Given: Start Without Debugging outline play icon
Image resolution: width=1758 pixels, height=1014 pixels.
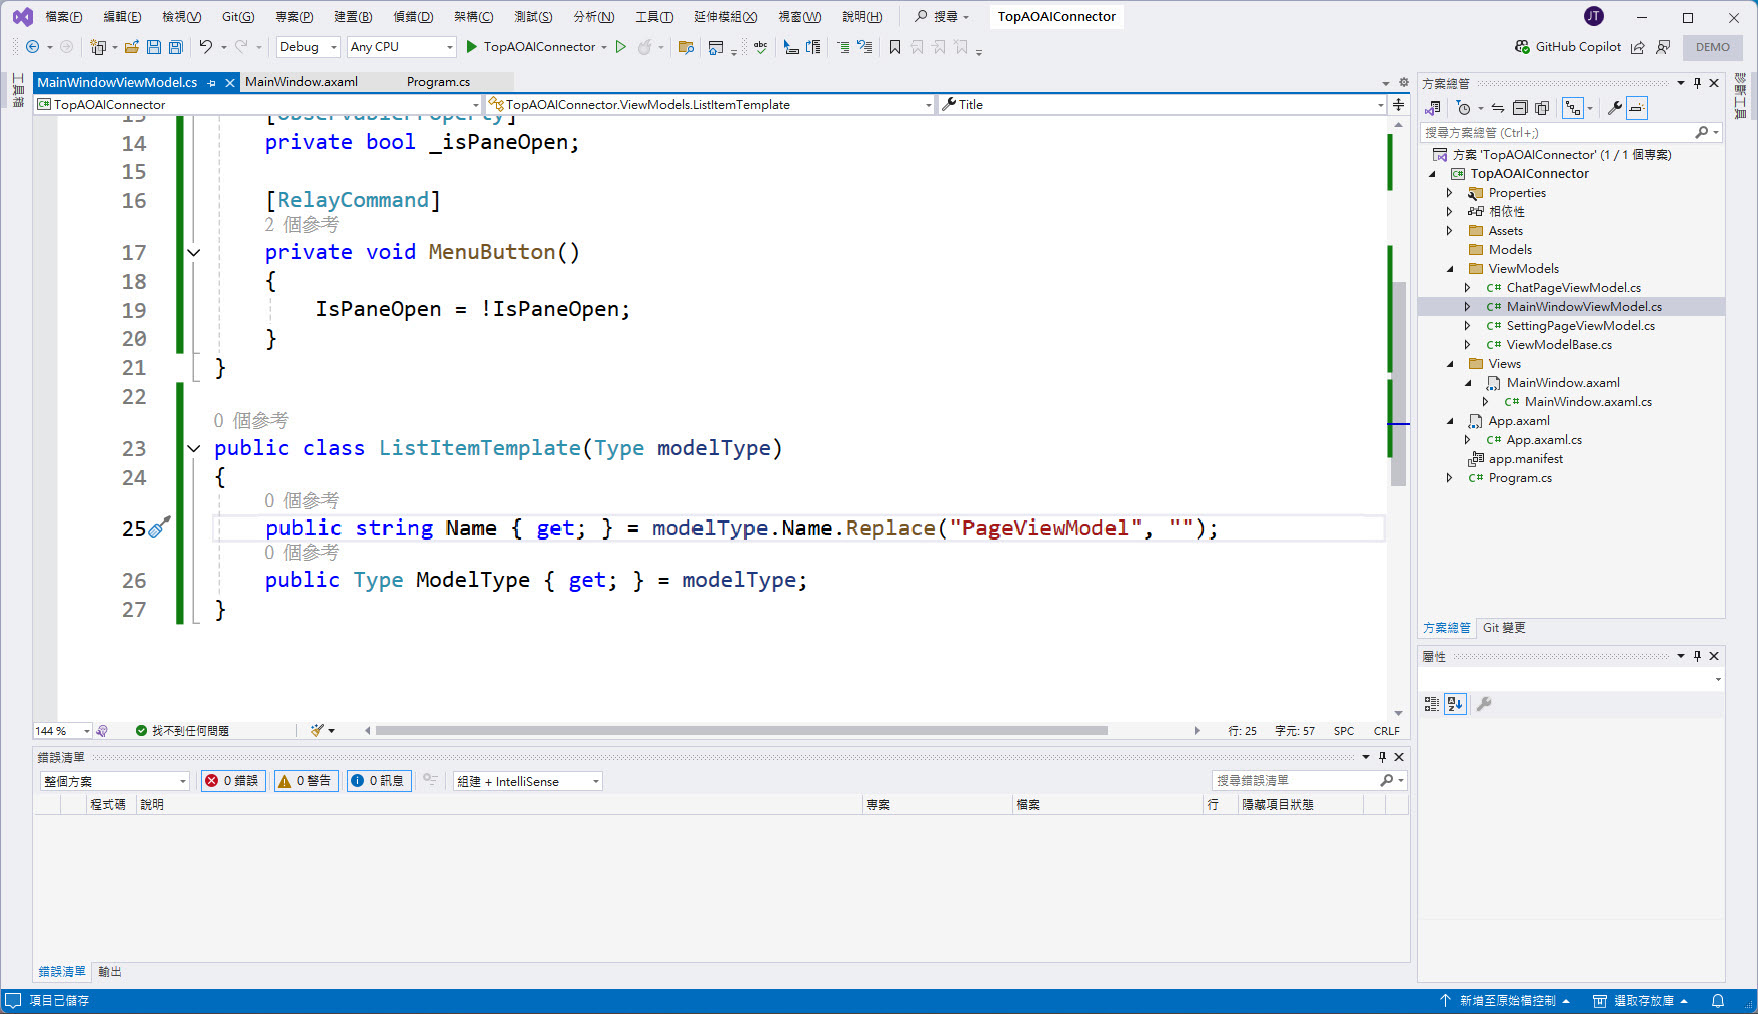Looking at the screenshot, I should [621, 47].
